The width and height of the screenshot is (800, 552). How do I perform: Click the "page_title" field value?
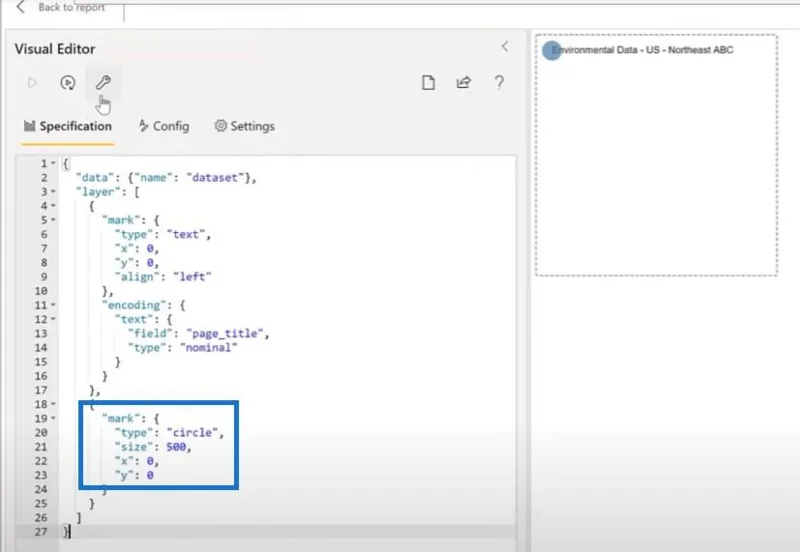click(x=225, y=333)
